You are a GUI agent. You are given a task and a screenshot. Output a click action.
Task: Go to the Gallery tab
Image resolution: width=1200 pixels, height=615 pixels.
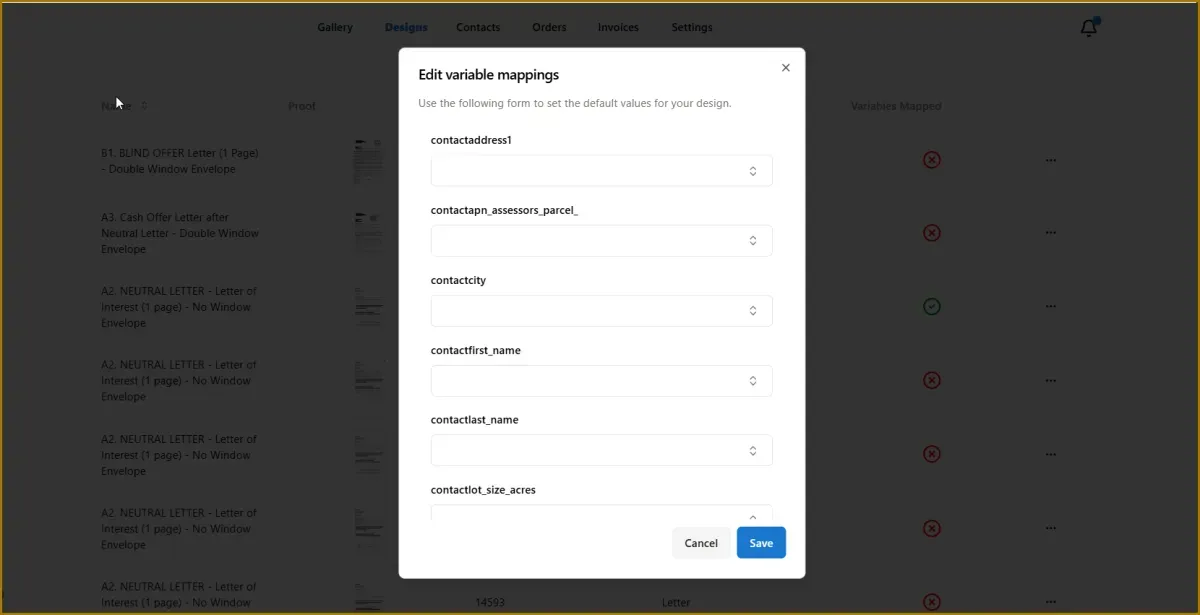pos(335,28)
